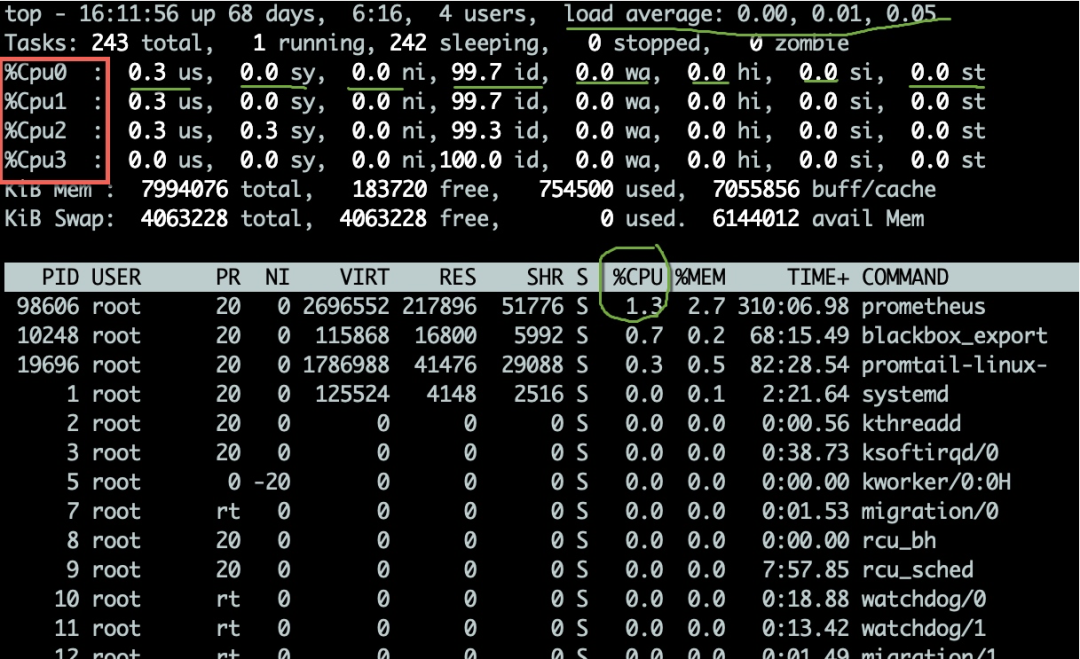Viewport: 1080px width, 659px height.
Task: Click the %Cpu1 label
Action: [x=35, y=102]
